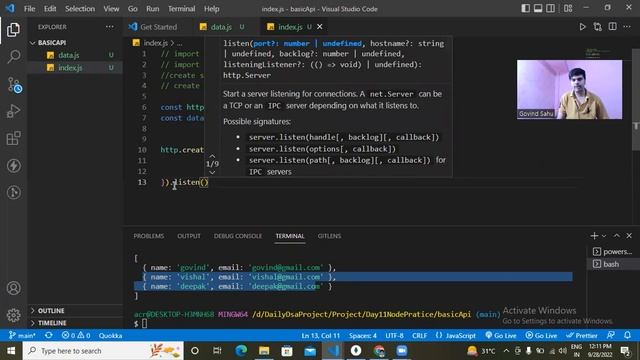Change encoding via UTF-8 status item

tap(394, 336)
